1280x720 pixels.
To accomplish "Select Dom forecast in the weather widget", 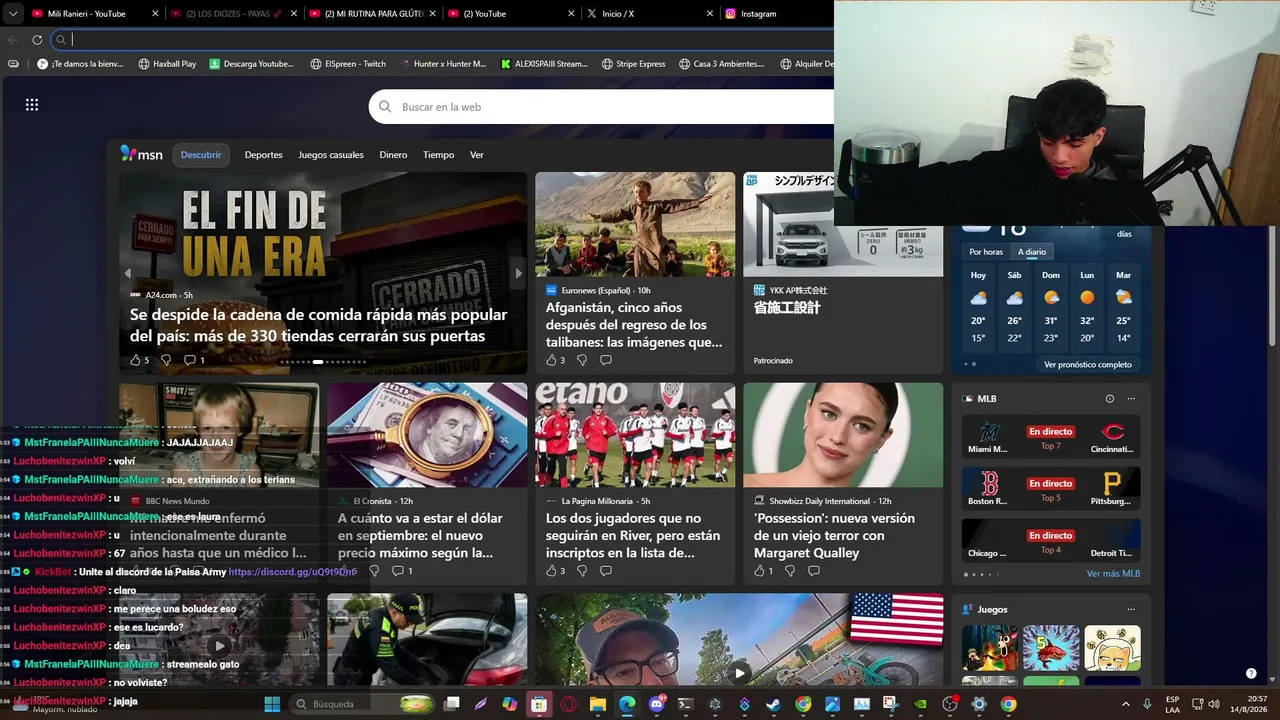I will coord(1051,309).
